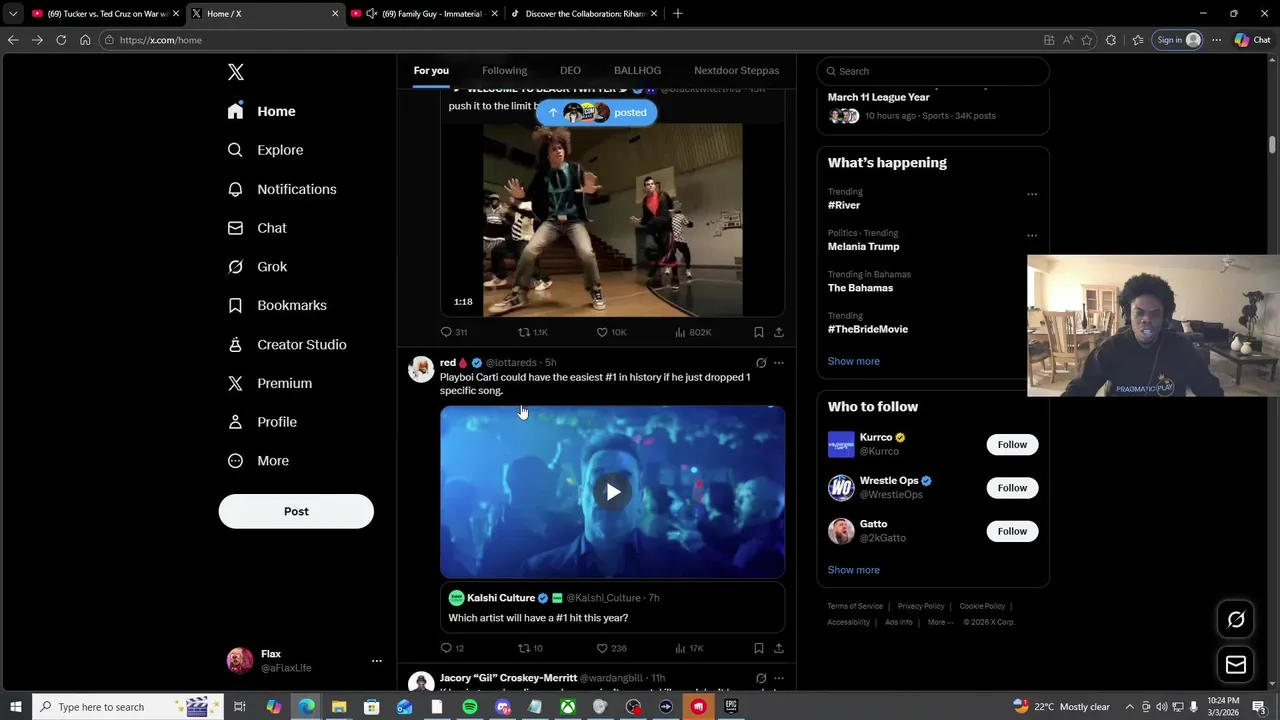The height and width of the screenshot is (720, 1280).
Task: Open The Bahamas trend
Action: pyautogui.click(x=860, y=288)
